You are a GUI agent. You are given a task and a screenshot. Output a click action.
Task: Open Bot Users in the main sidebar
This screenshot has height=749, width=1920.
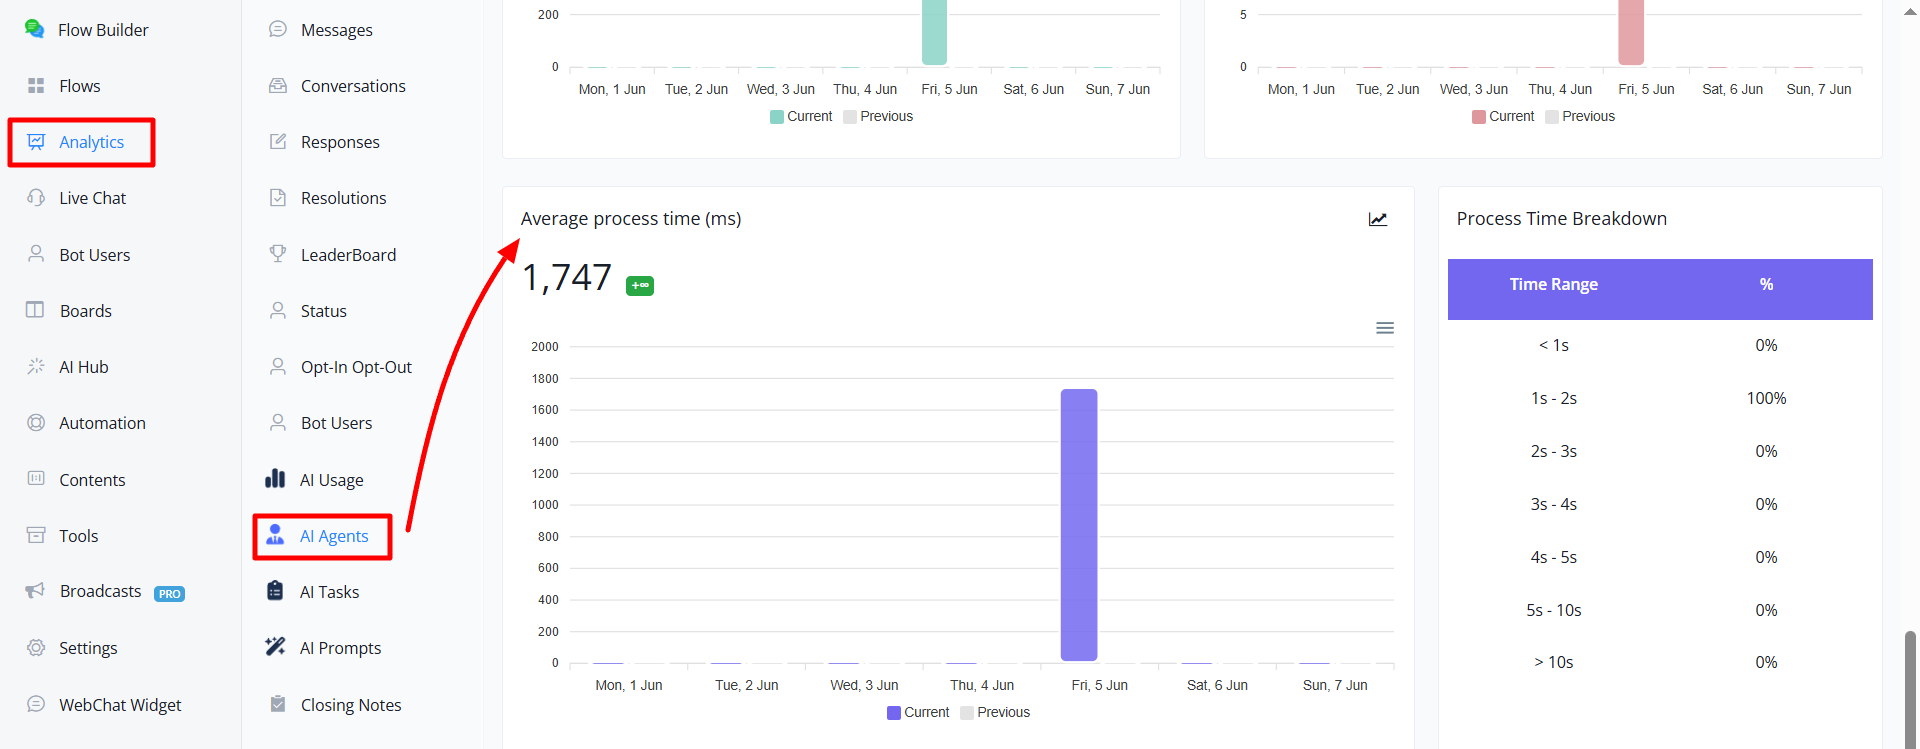pos(95,255)
